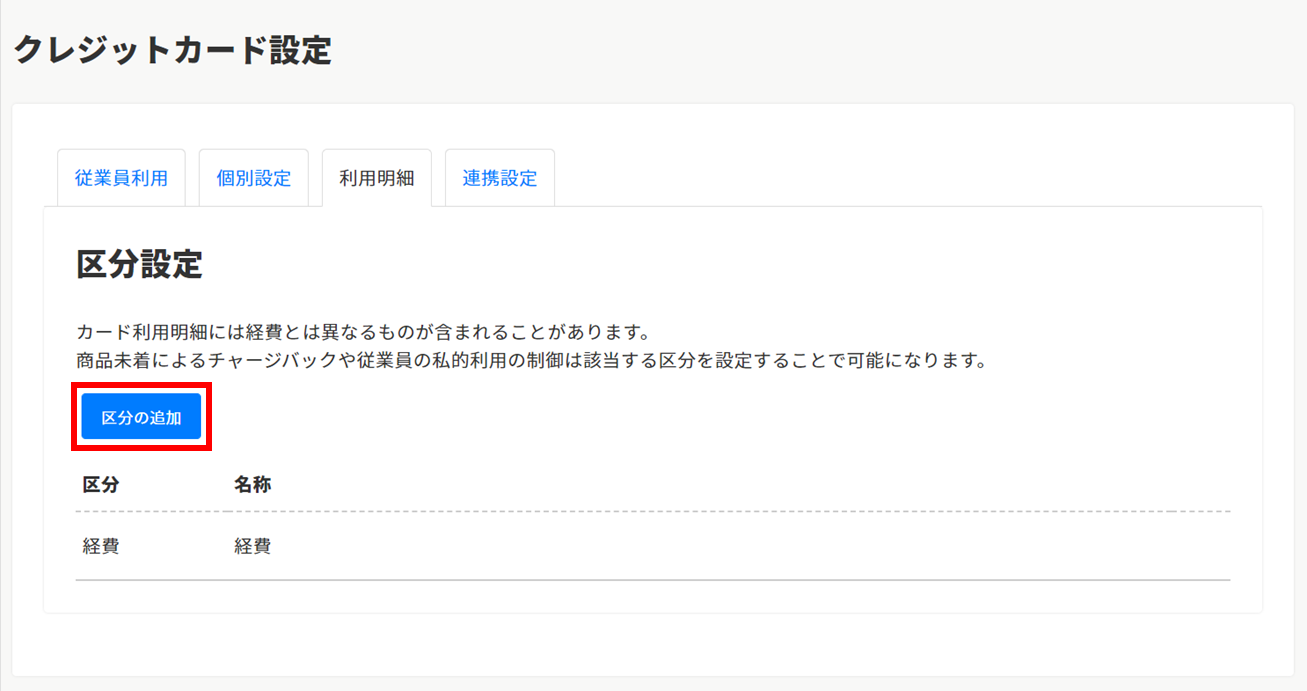This screenshot has width=1307, height=691.
Task: Click blank header area right of 名称
Action: [x=750, y=485]
